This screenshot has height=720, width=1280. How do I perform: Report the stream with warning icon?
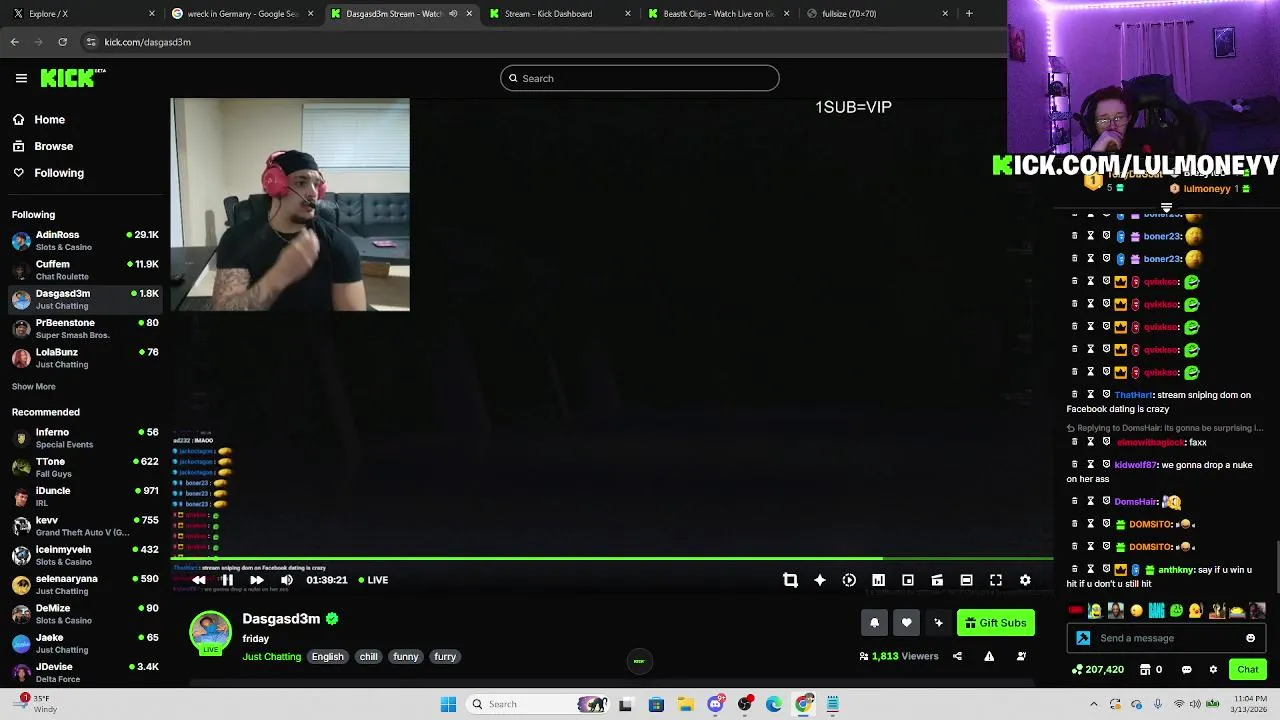[989, 656]
